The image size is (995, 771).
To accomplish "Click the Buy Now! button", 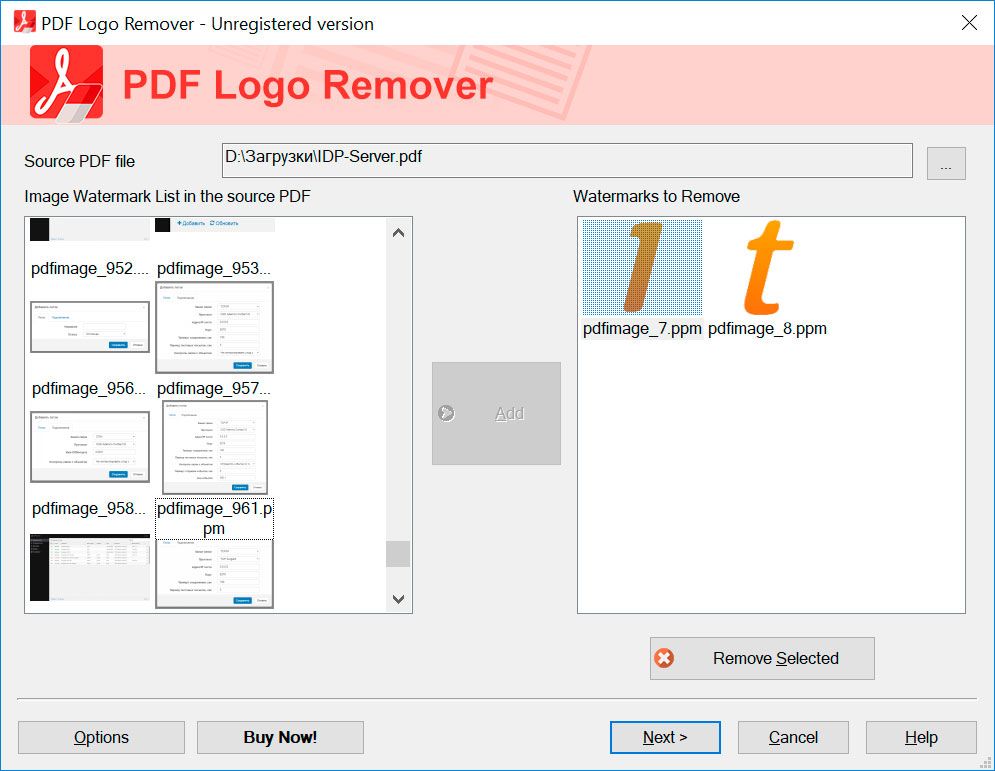I will click(x=279, y=737).
